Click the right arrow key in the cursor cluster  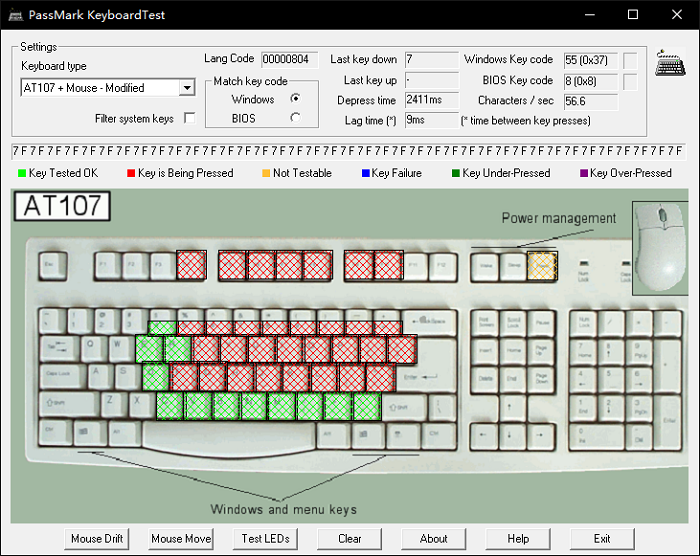(x=540, y=435)
